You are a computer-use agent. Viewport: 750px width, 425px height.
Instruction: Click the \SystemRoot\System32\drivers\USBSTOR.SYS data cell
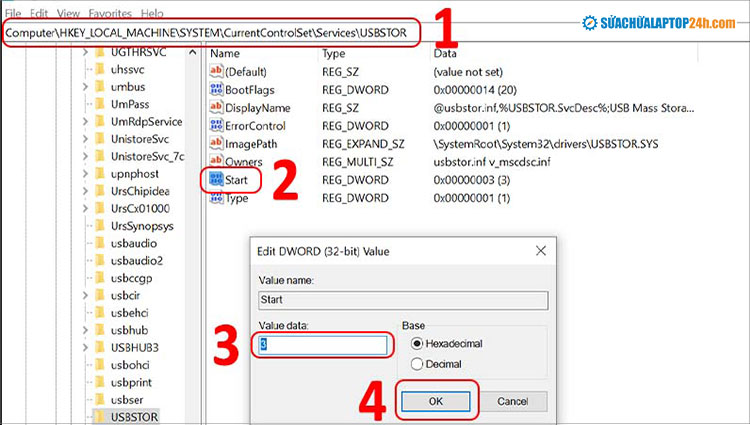pos(546,144)
